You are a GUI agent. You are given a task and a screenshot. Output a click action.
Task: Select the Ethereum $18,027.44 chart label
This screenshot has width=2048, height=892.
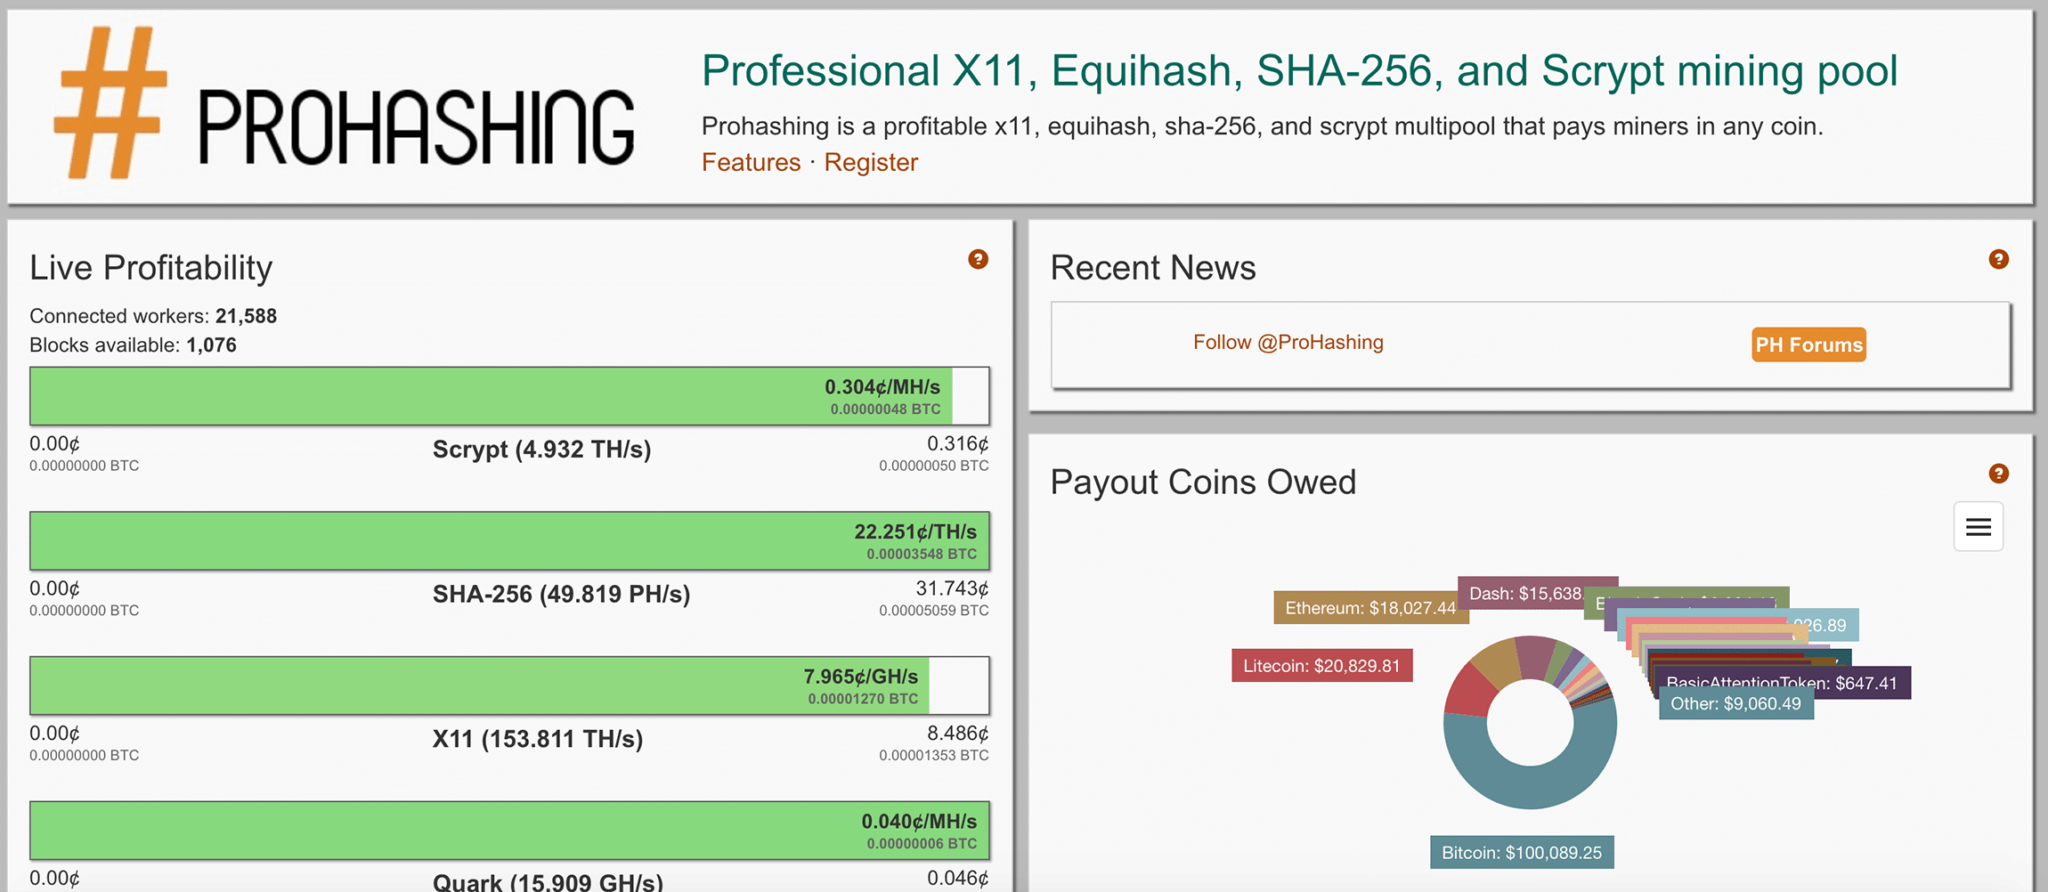1370,608
